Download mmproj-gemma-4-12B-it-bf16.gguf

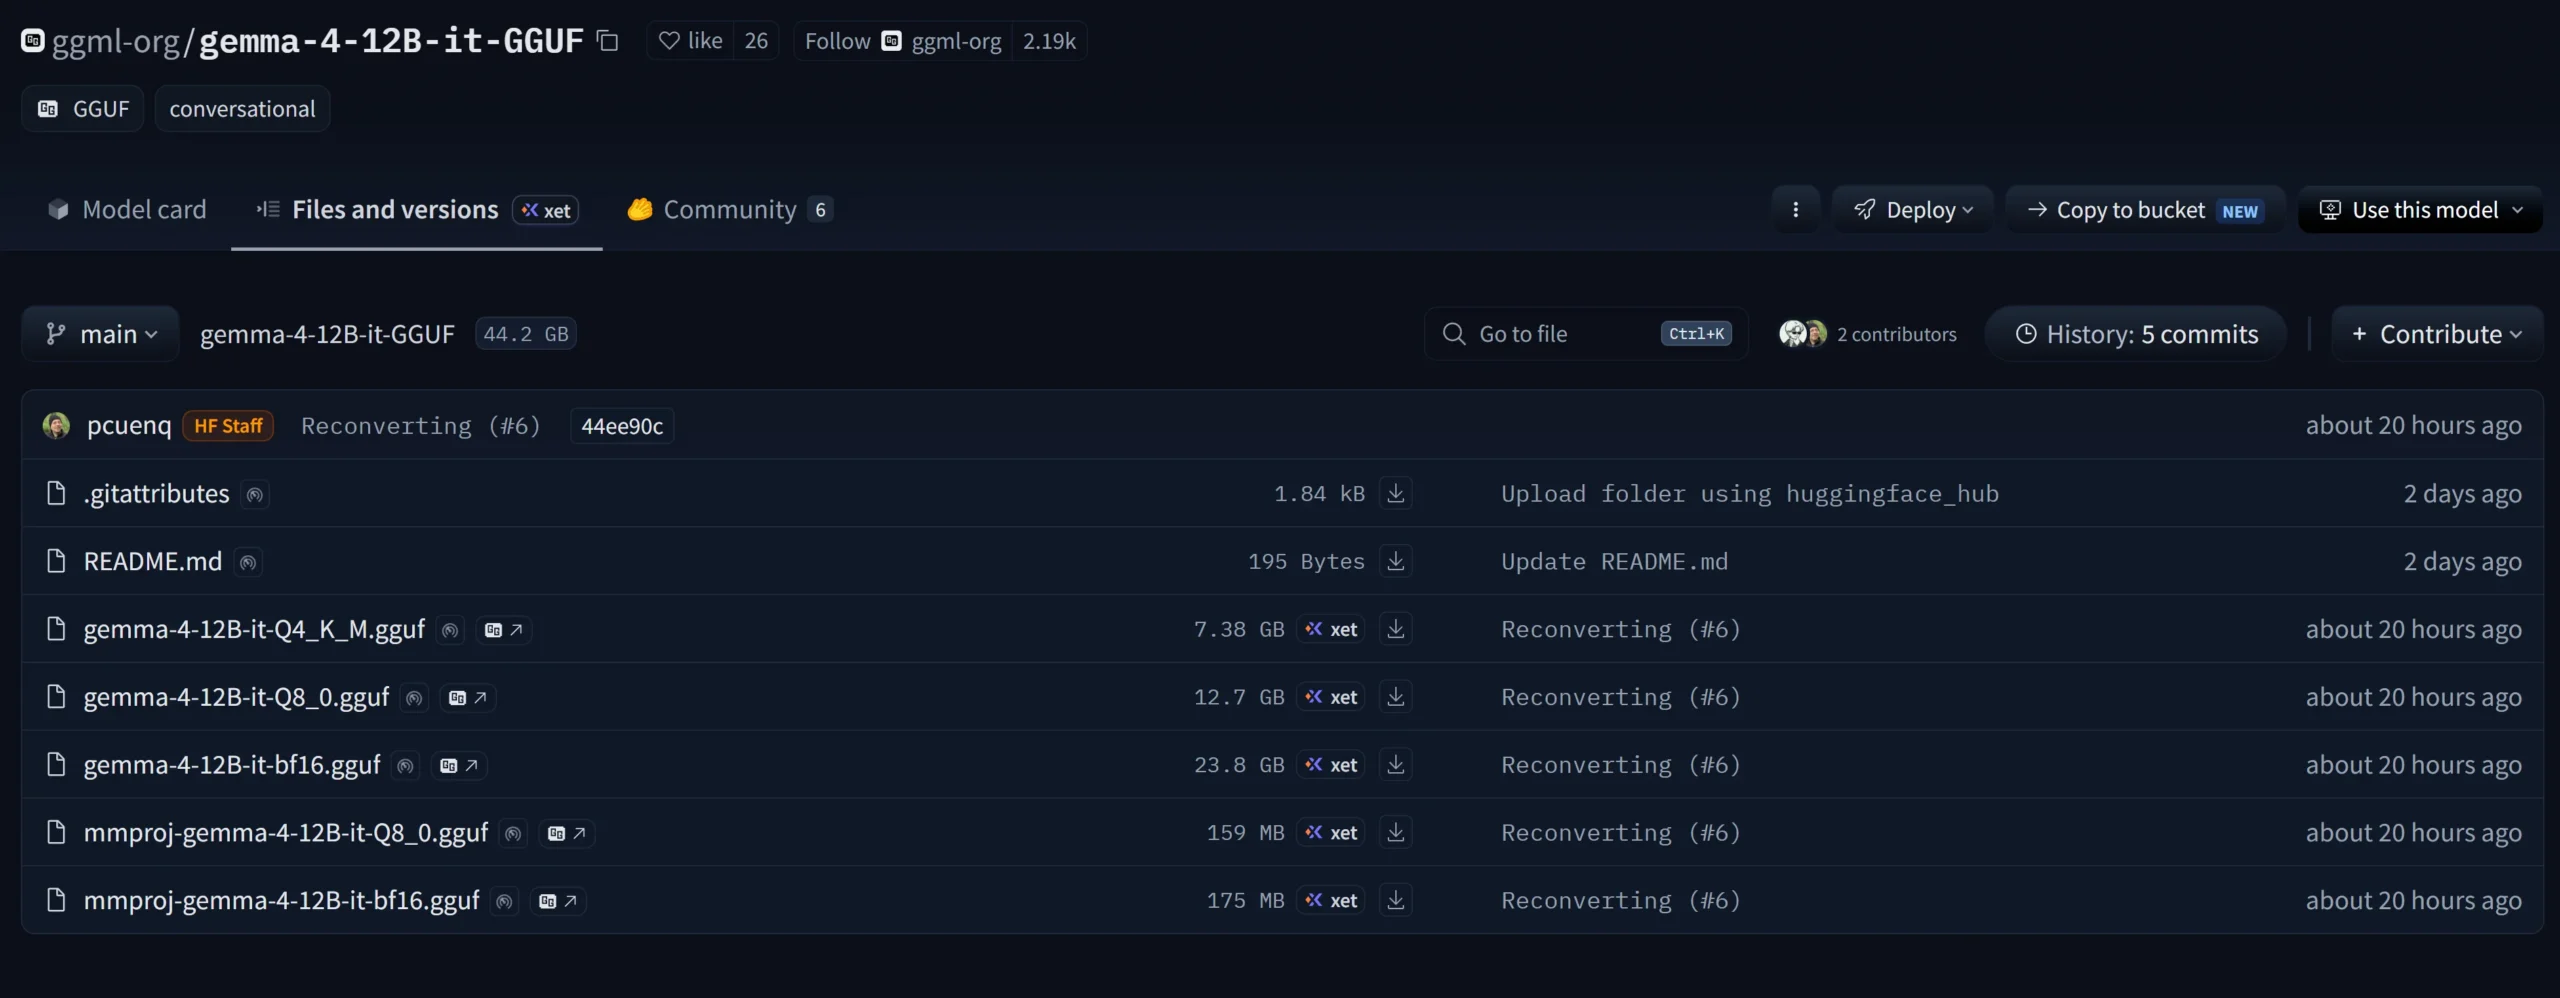coord(1396,901)
